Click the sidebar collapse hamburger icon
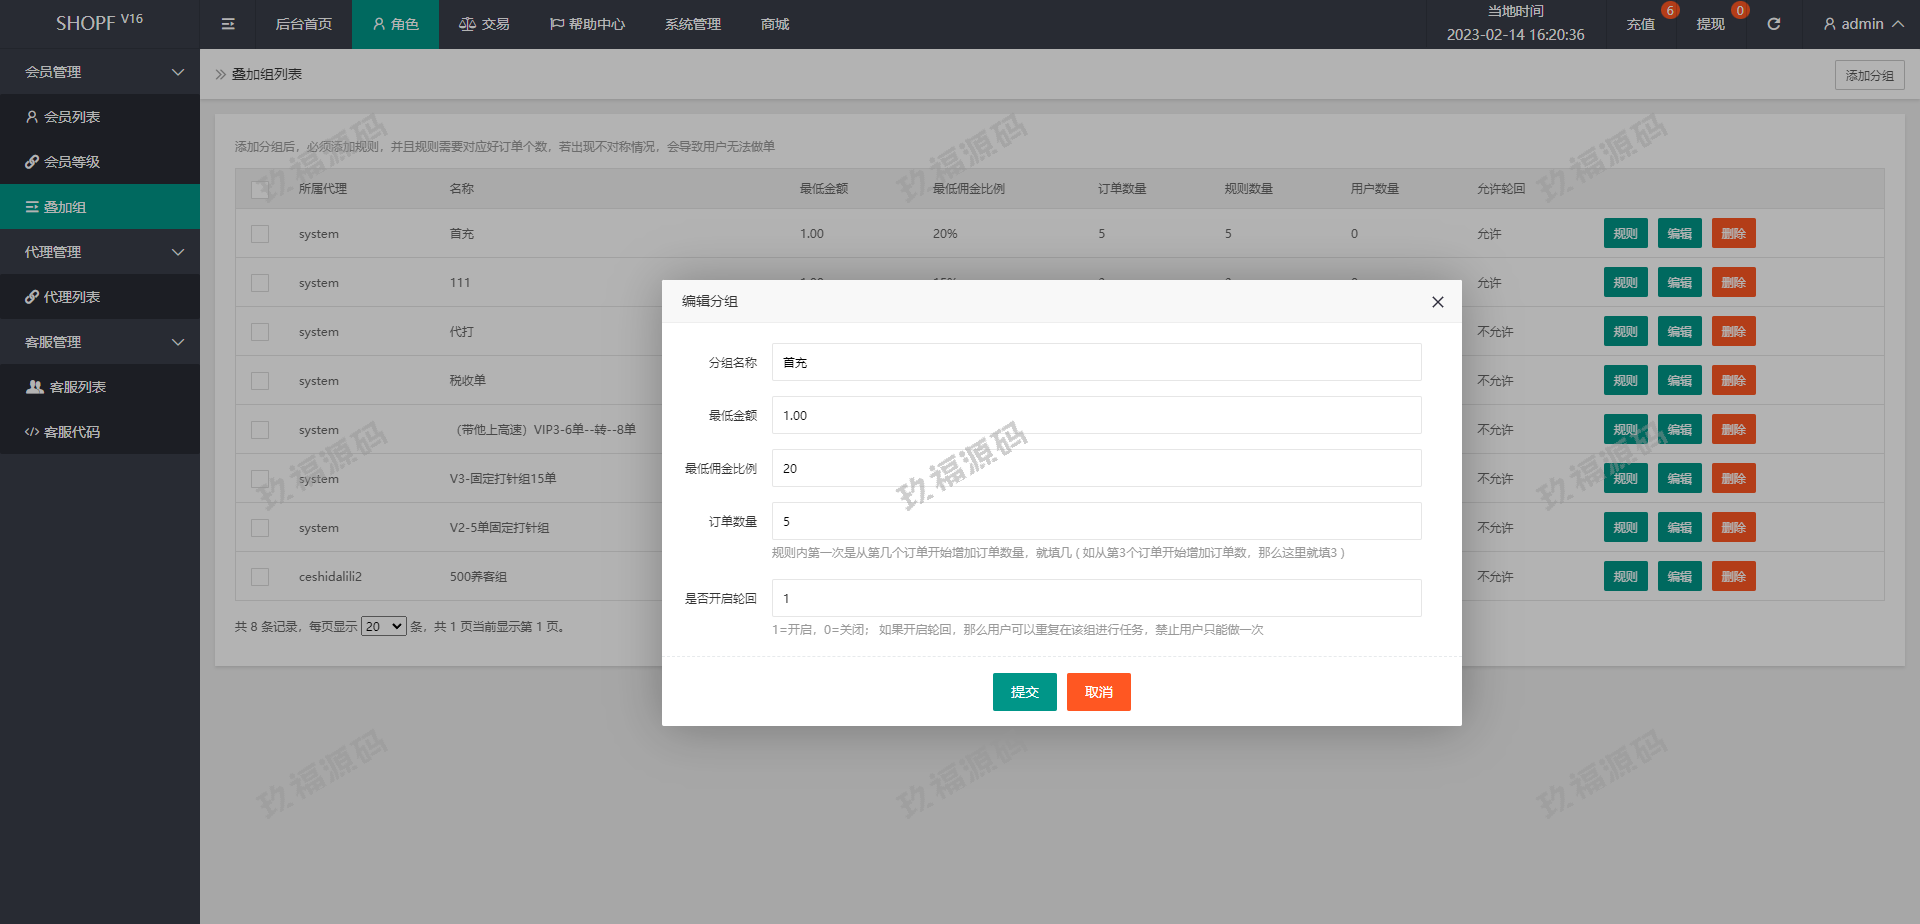The height and width of the screenshot is (924, 1920). (228, 24)
